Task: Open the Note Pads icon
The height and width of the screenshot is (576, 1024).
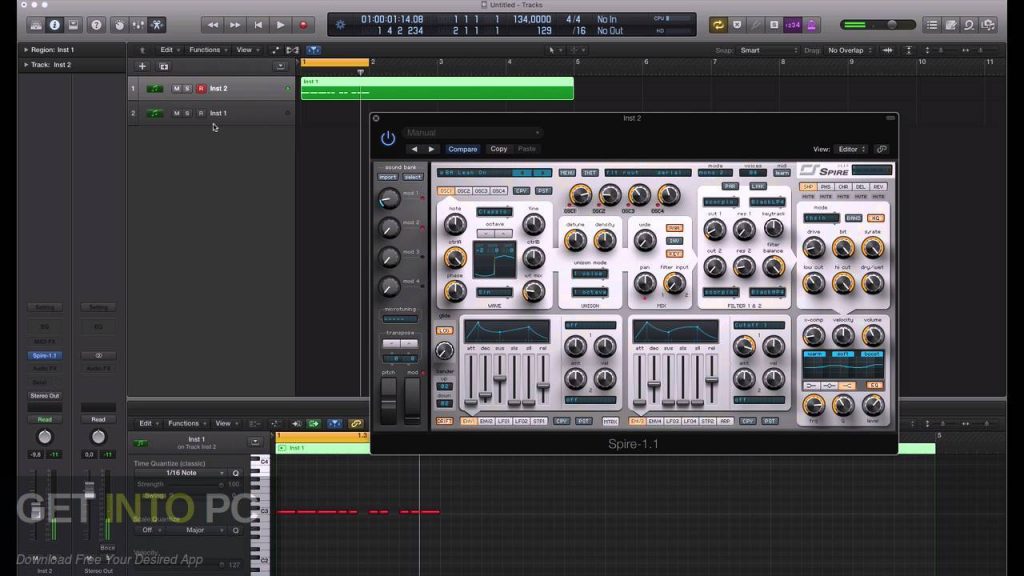Action: coord(951,25)
